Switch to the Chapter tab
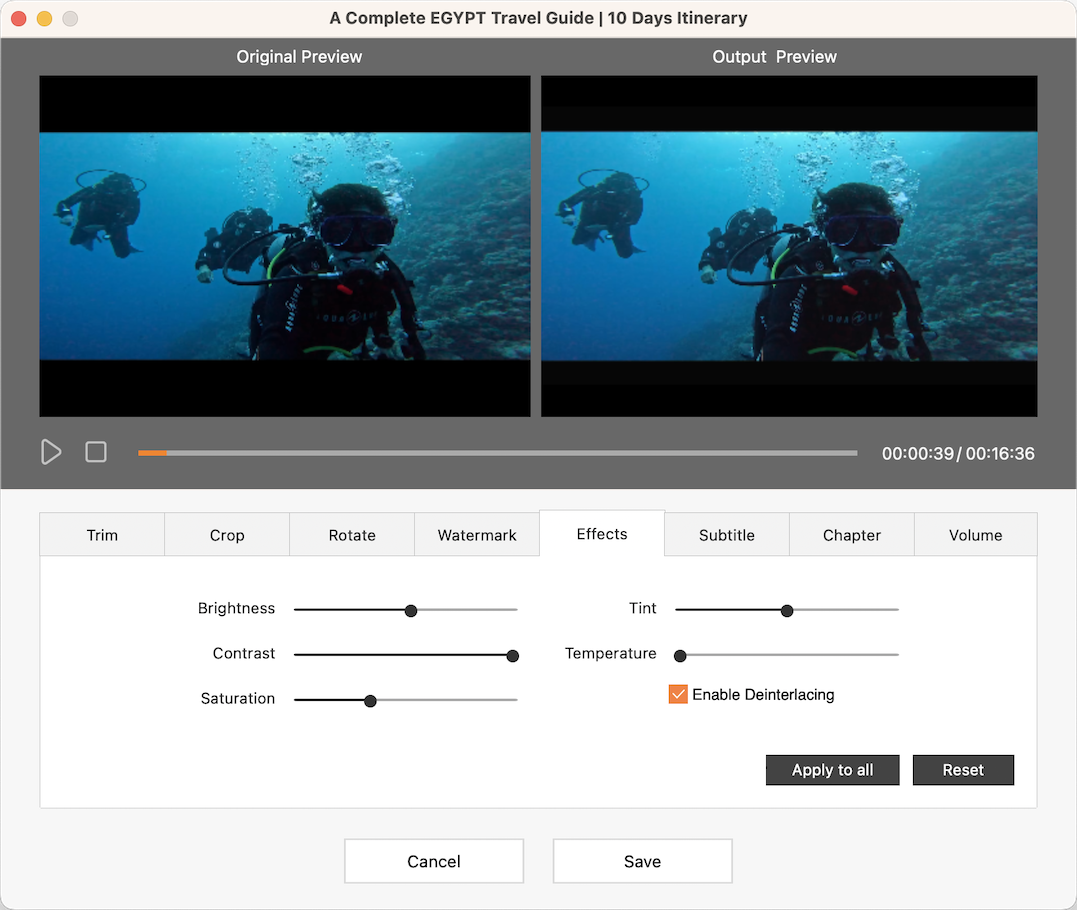This screenshot has height=910, width=1077. point(852,535)
